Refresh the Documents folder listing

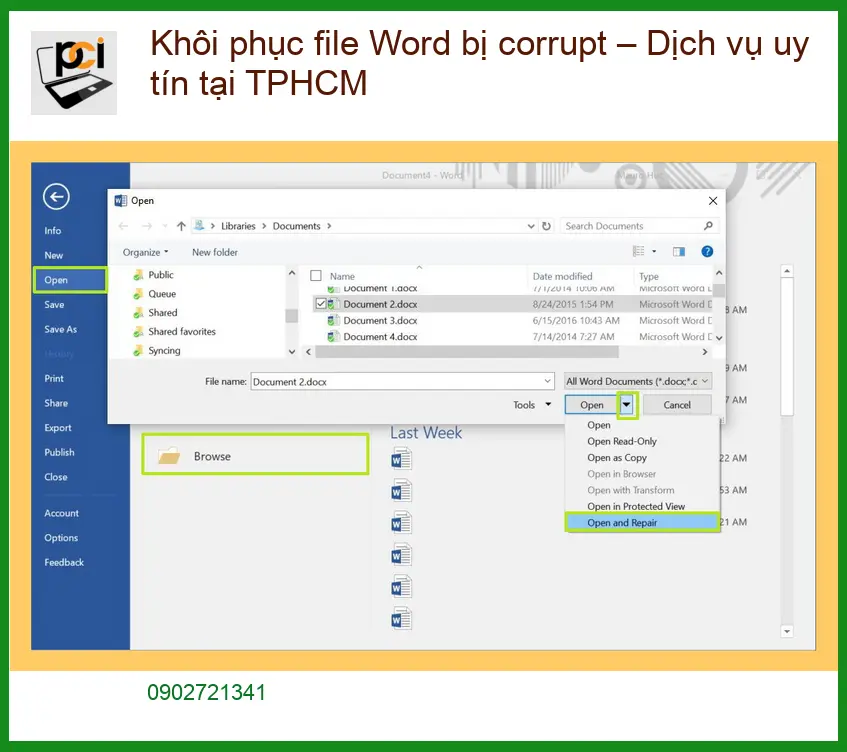point(546,226)
